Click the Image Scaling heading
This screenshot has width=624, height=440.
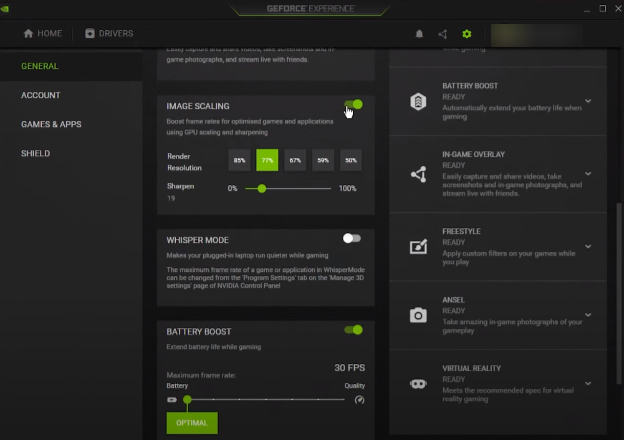[198, 106]
